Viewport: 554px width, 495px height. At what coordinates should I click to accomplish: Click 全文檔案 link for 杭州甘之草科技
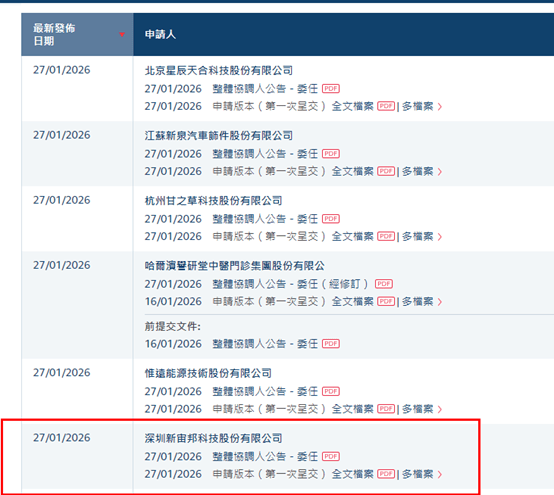[x=353, y=236]
